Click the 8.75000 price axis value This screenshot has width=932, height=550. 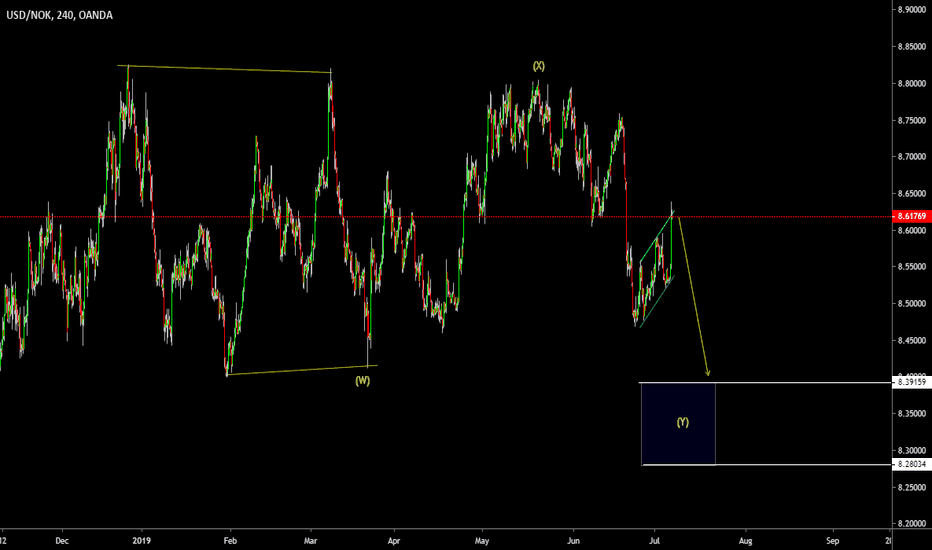(x=912, y=120)
